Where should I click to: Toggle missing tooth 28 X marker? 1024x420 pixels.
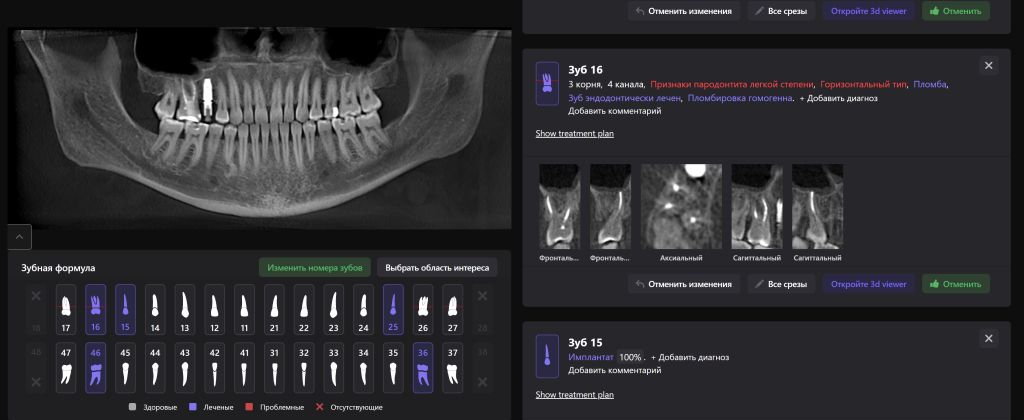[482, 297]
